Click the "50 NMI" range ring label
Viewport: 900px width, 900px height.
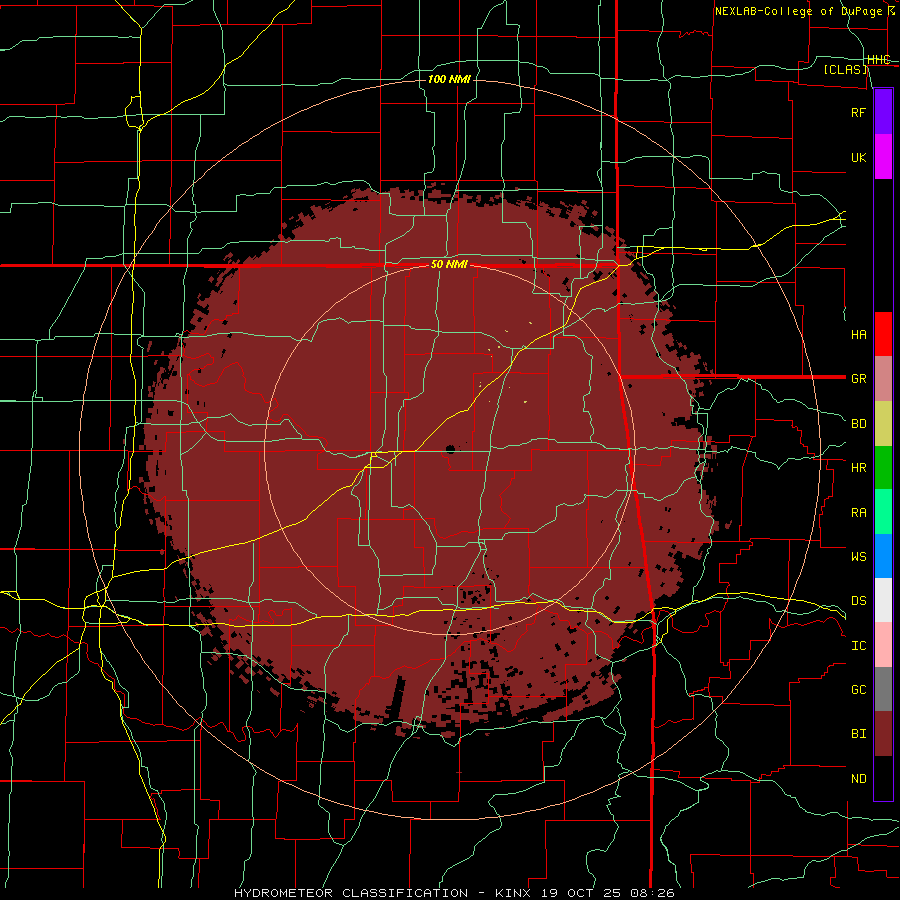pyautogui.click(x=449, y=265)
